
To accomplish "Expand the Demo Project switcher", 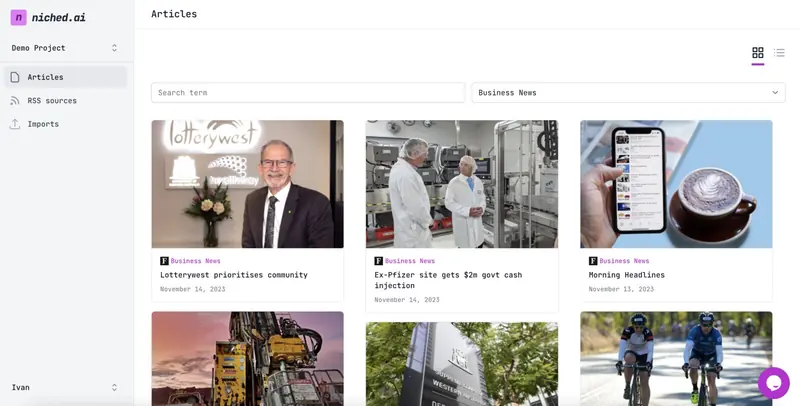I will coord(65,48).
